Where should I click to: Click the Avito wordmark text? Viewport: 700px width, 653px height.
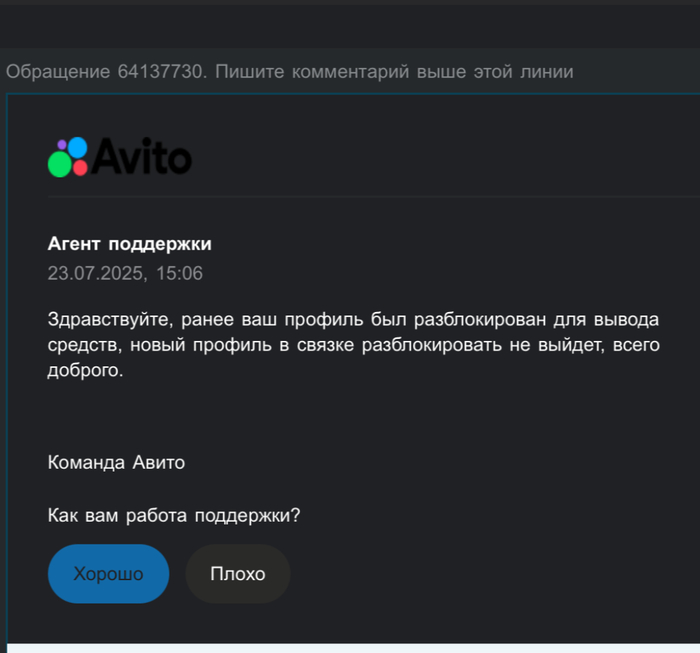142,156
